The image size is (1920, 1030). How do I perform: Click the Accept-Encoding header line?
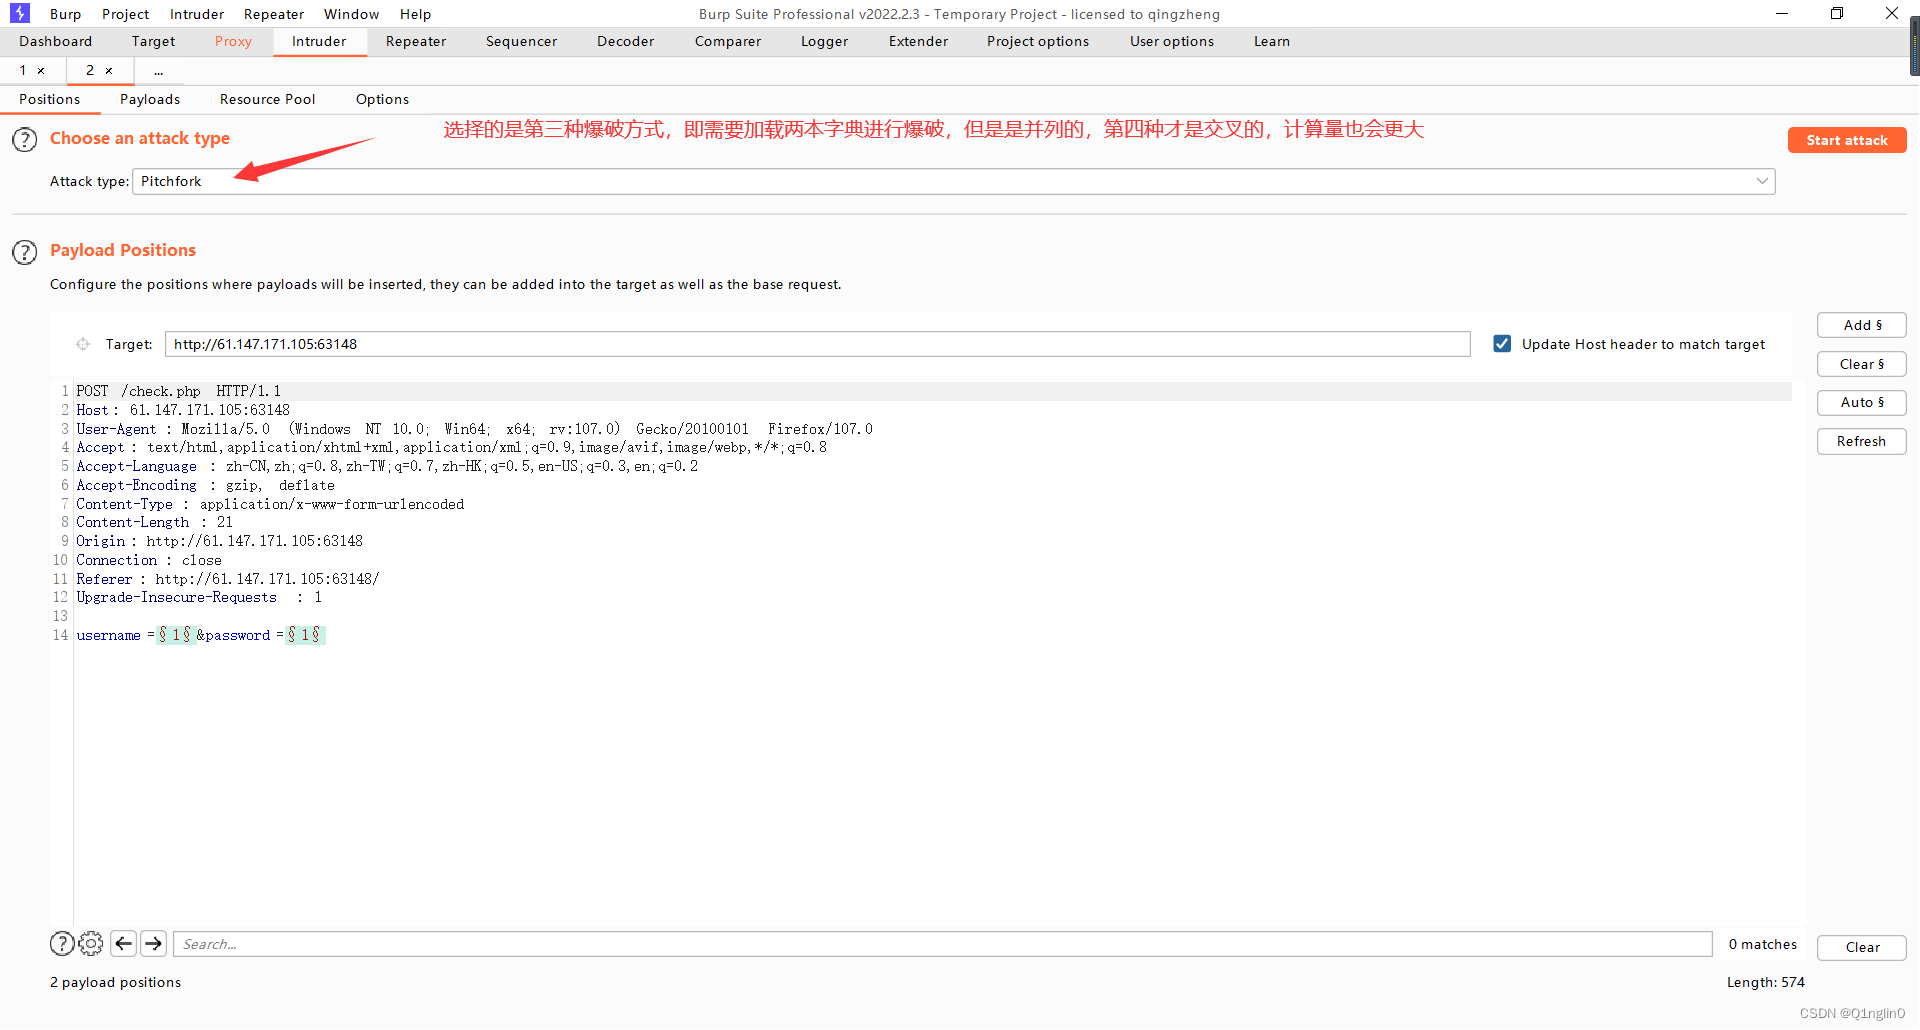pyautogui.click(x=206, y=485)
